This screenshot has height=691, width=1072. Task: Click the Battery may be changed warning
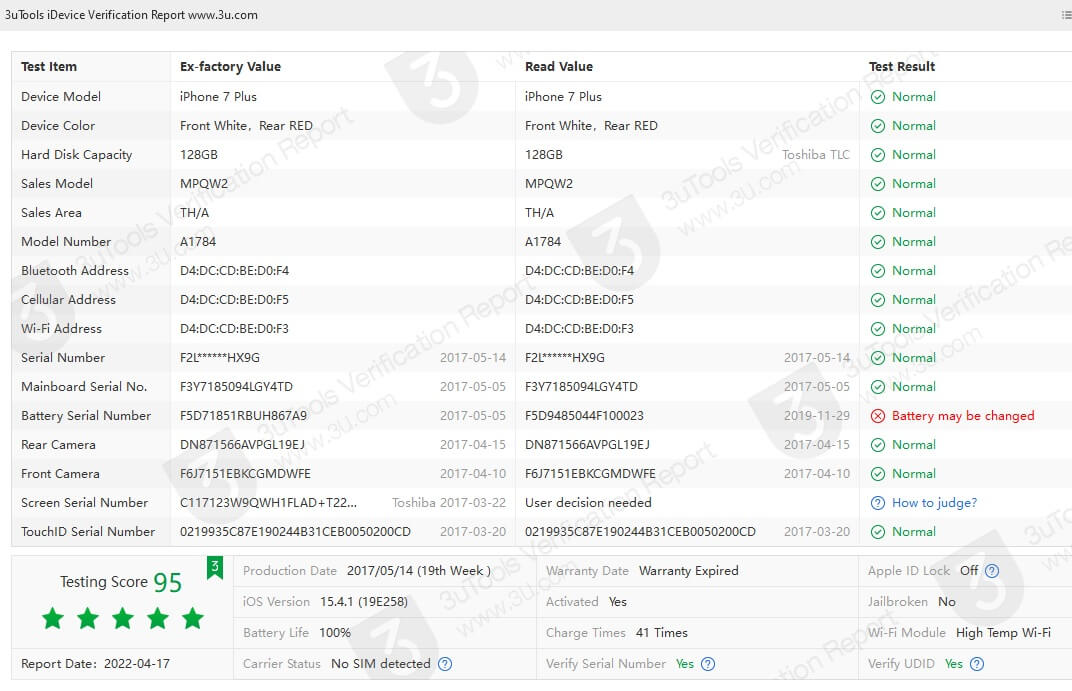click(963, 416)
